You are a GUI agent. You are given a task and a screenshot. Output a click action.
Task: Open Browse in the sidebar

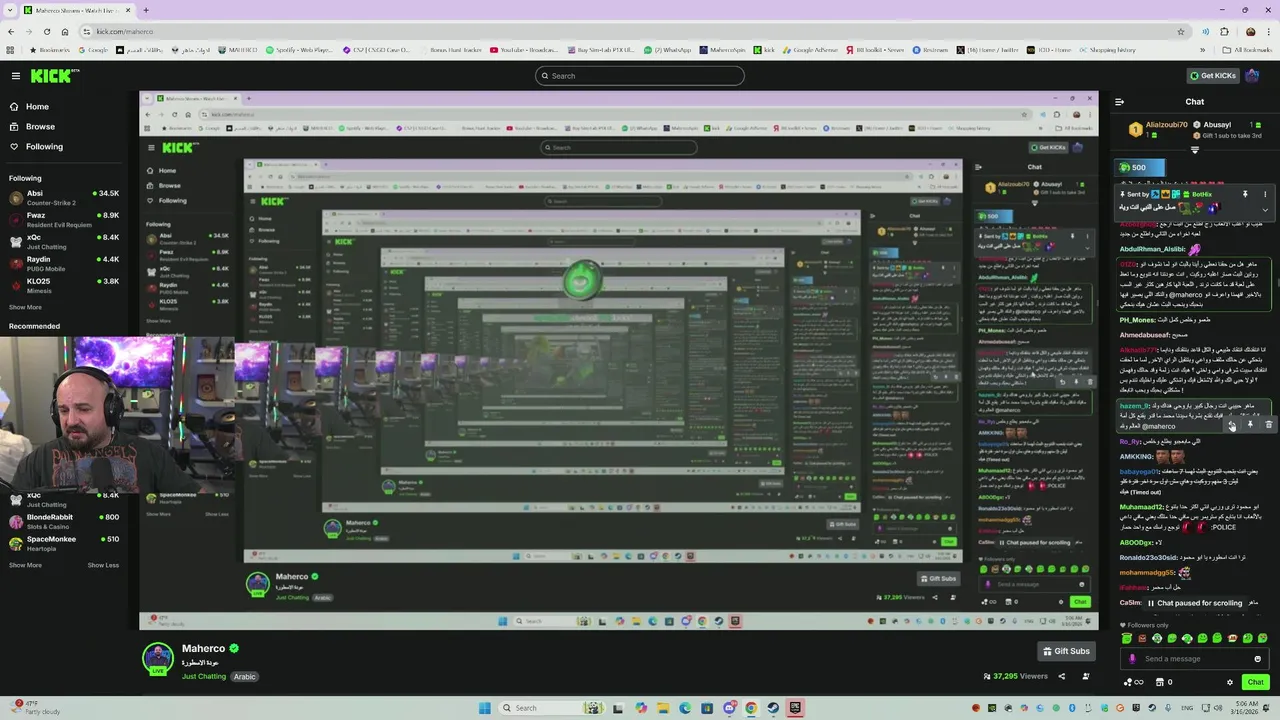coord(33,126)
